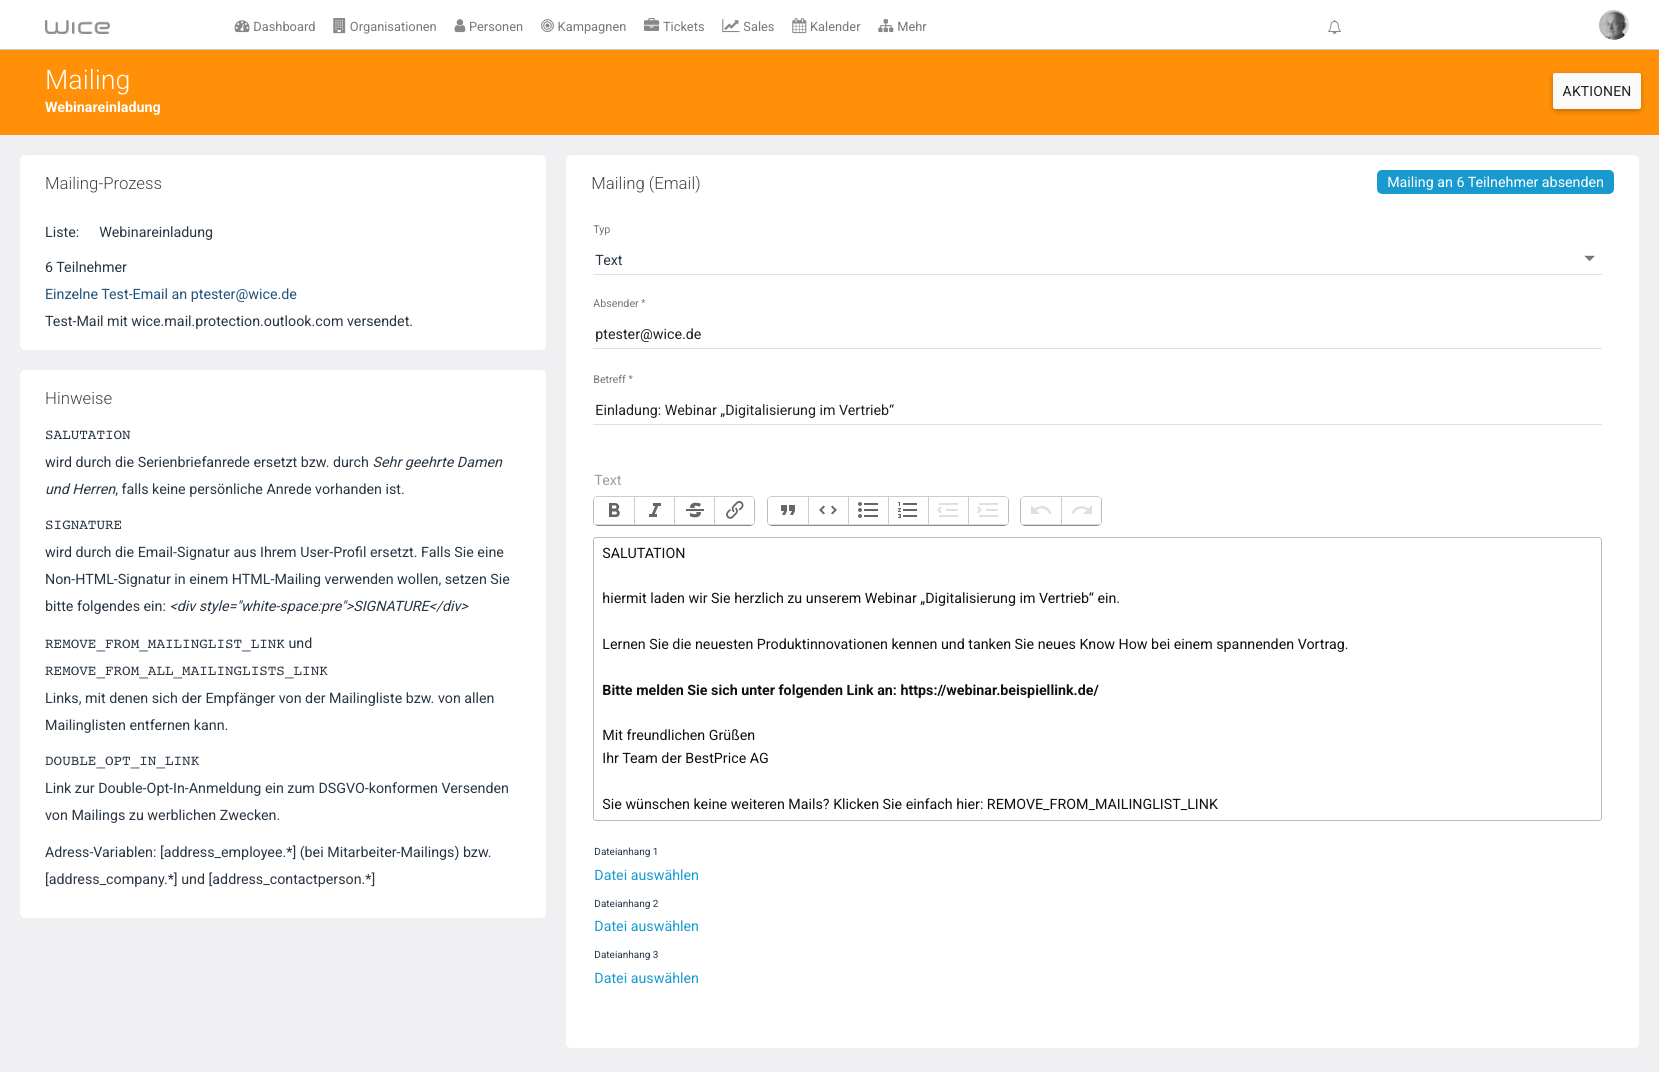Click REMOVE_FROM_ALL_MAILINGLISTS_LINK hint
The width and height of the screenshot is (1659, 1072).
click(186, 671)
